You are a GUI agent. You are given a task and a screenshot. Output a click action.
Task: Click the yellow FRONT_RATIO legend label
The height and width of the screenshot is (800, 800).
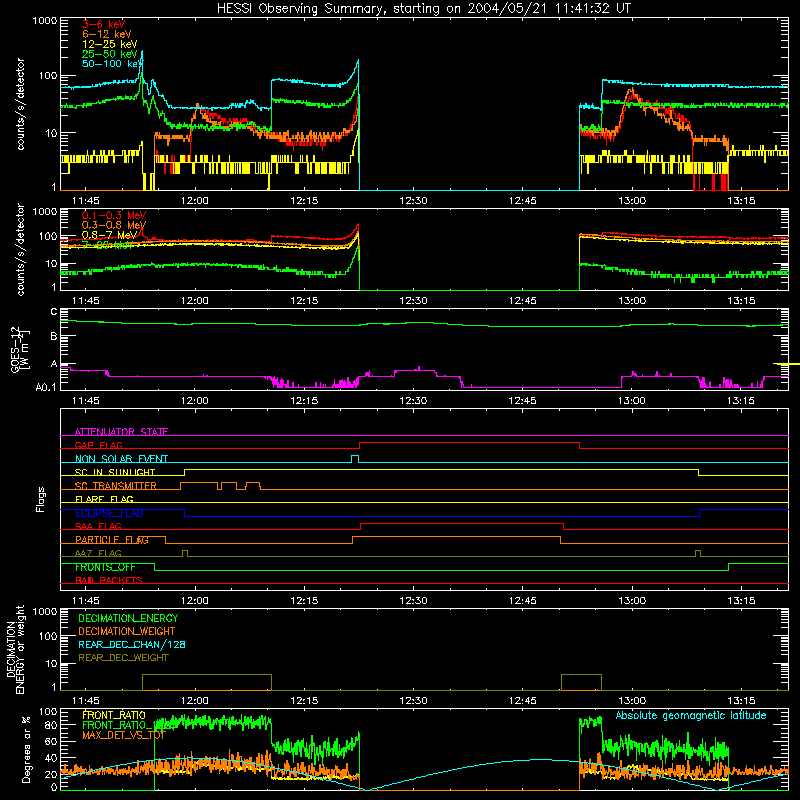(x=114, y=715)
